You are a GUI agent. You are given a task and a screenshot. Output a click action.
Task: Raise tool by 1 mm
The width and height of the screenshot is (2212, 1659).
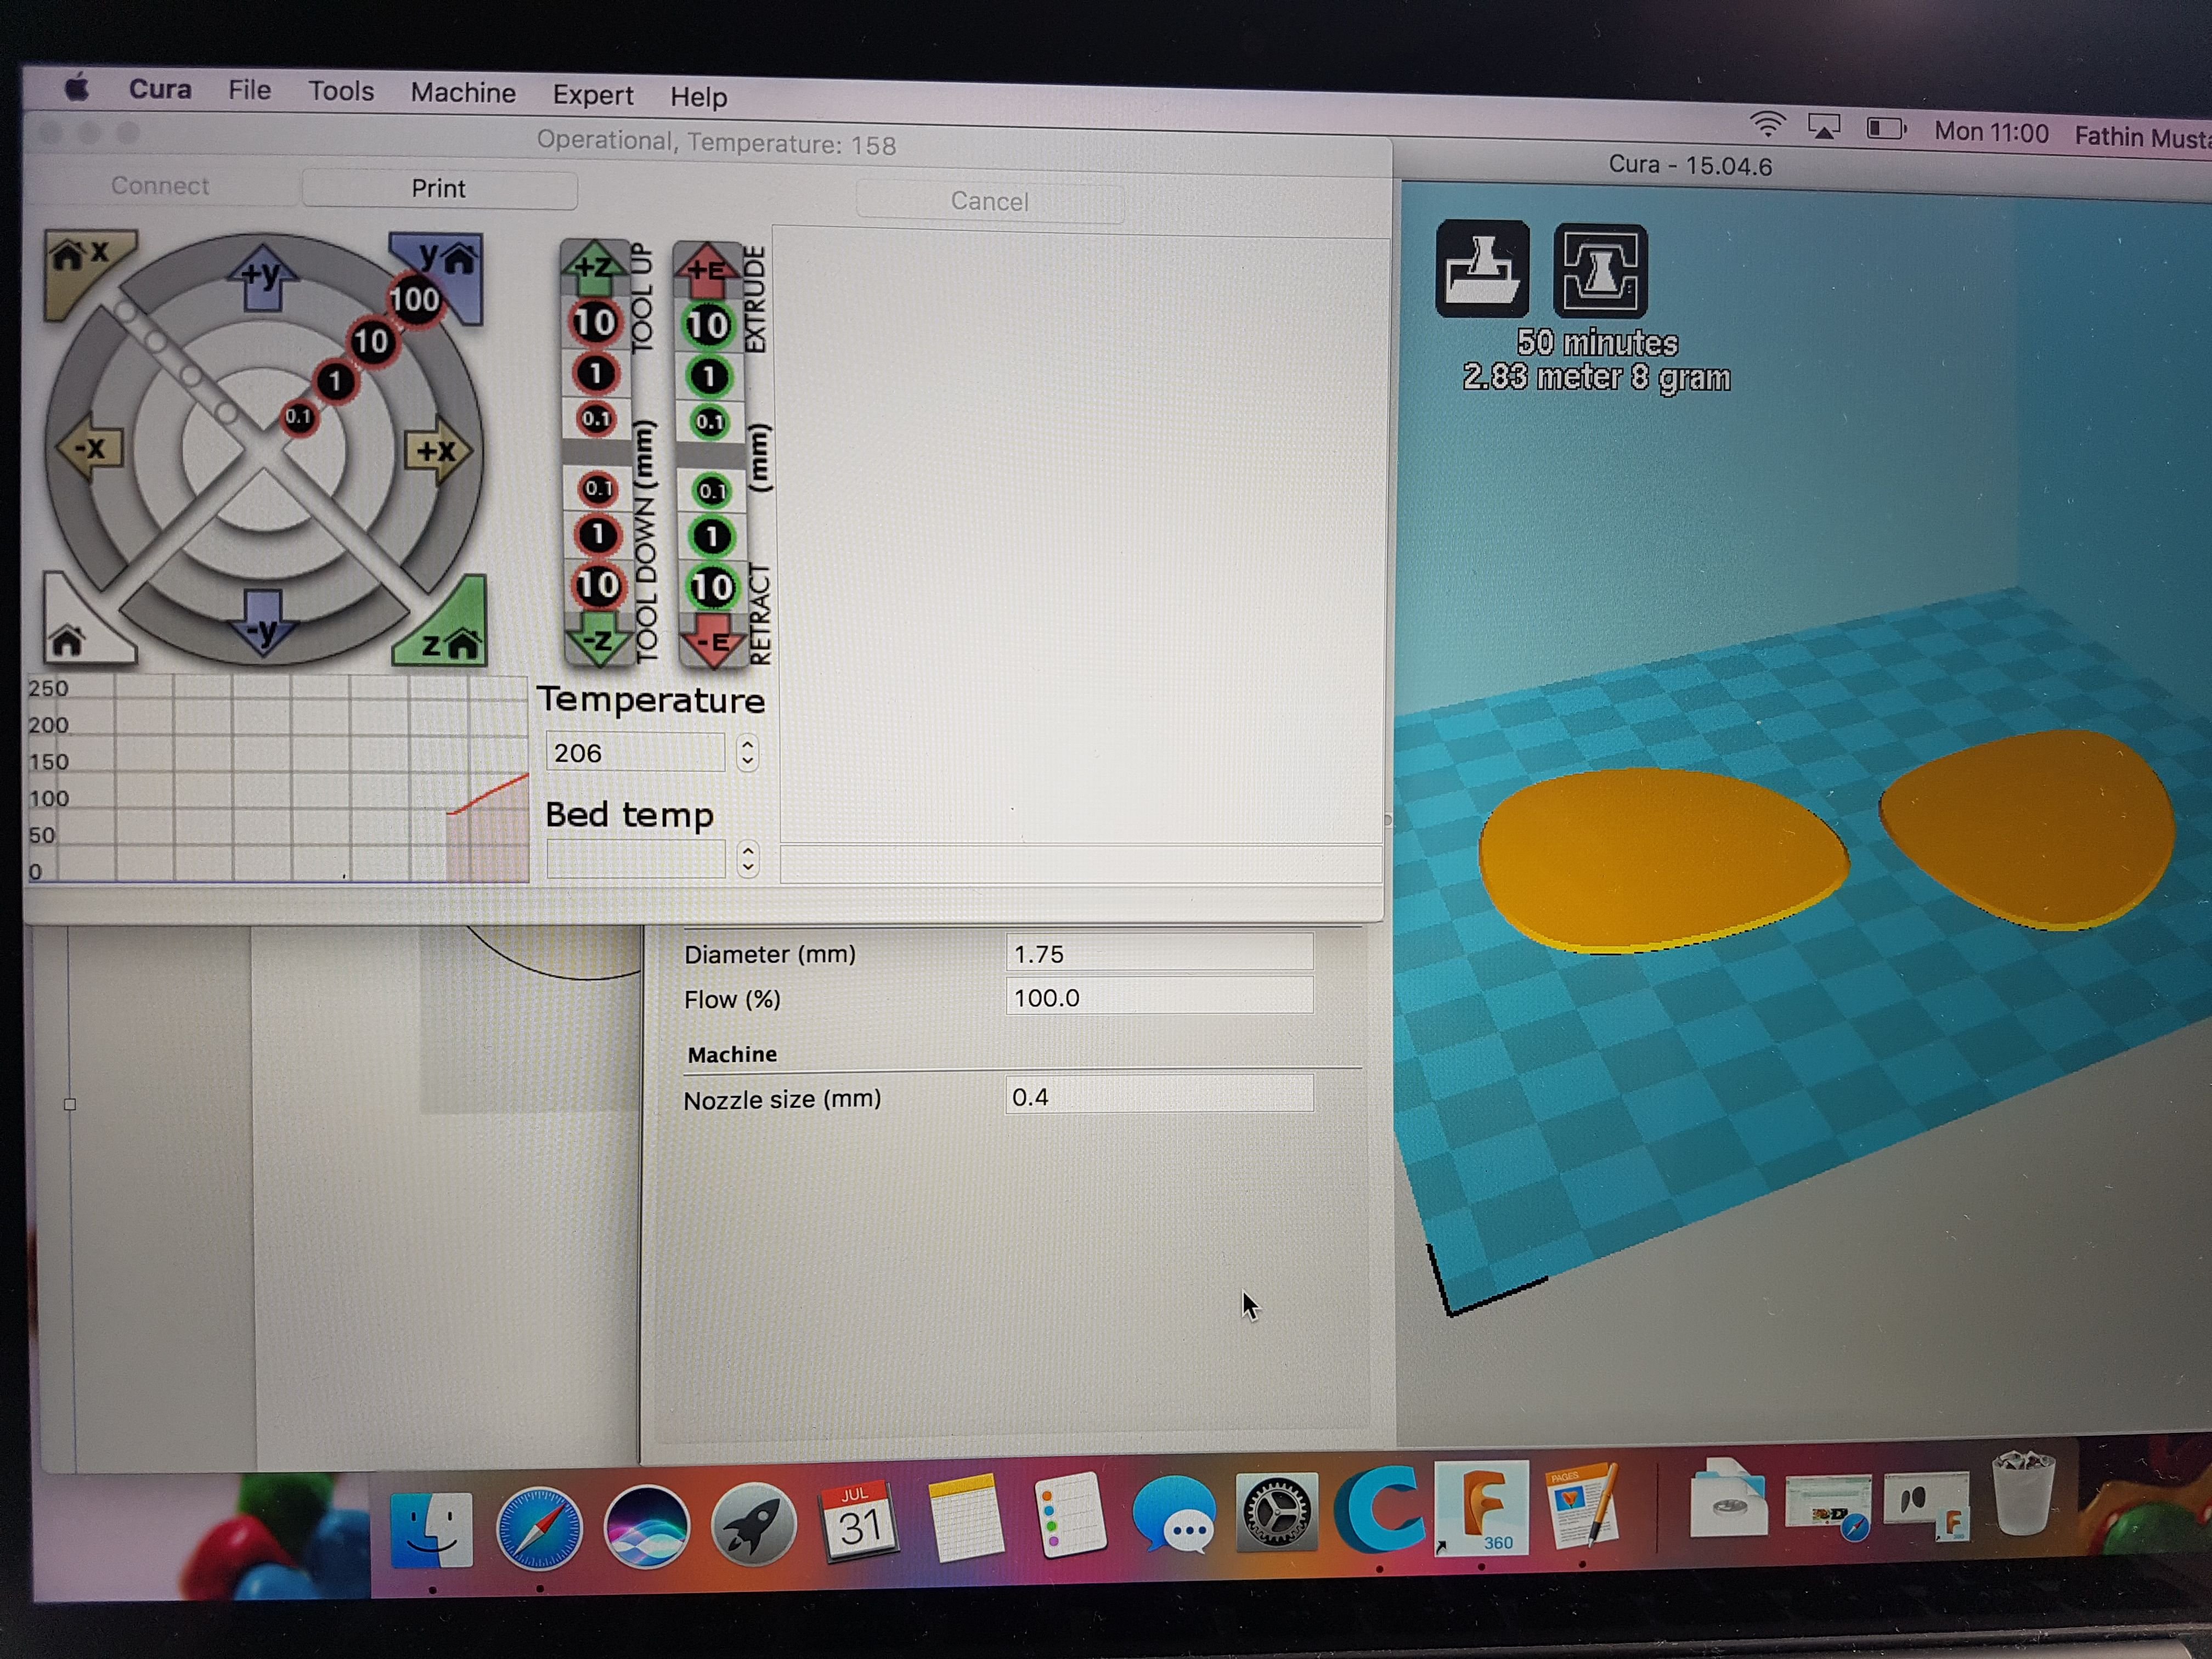596,373
